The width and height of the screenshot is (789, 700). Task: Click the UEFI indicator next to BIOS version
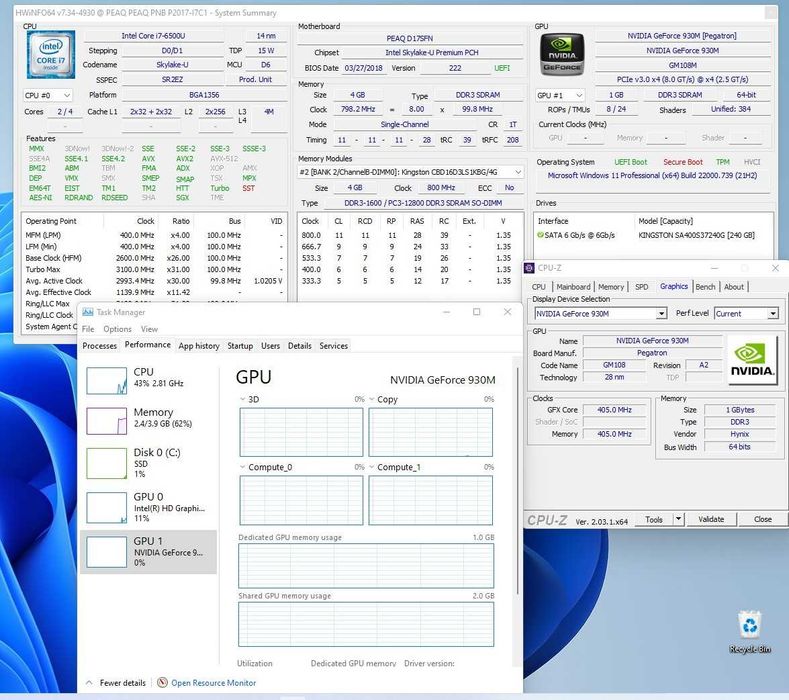pyautogui.click(x=502, y=68)
